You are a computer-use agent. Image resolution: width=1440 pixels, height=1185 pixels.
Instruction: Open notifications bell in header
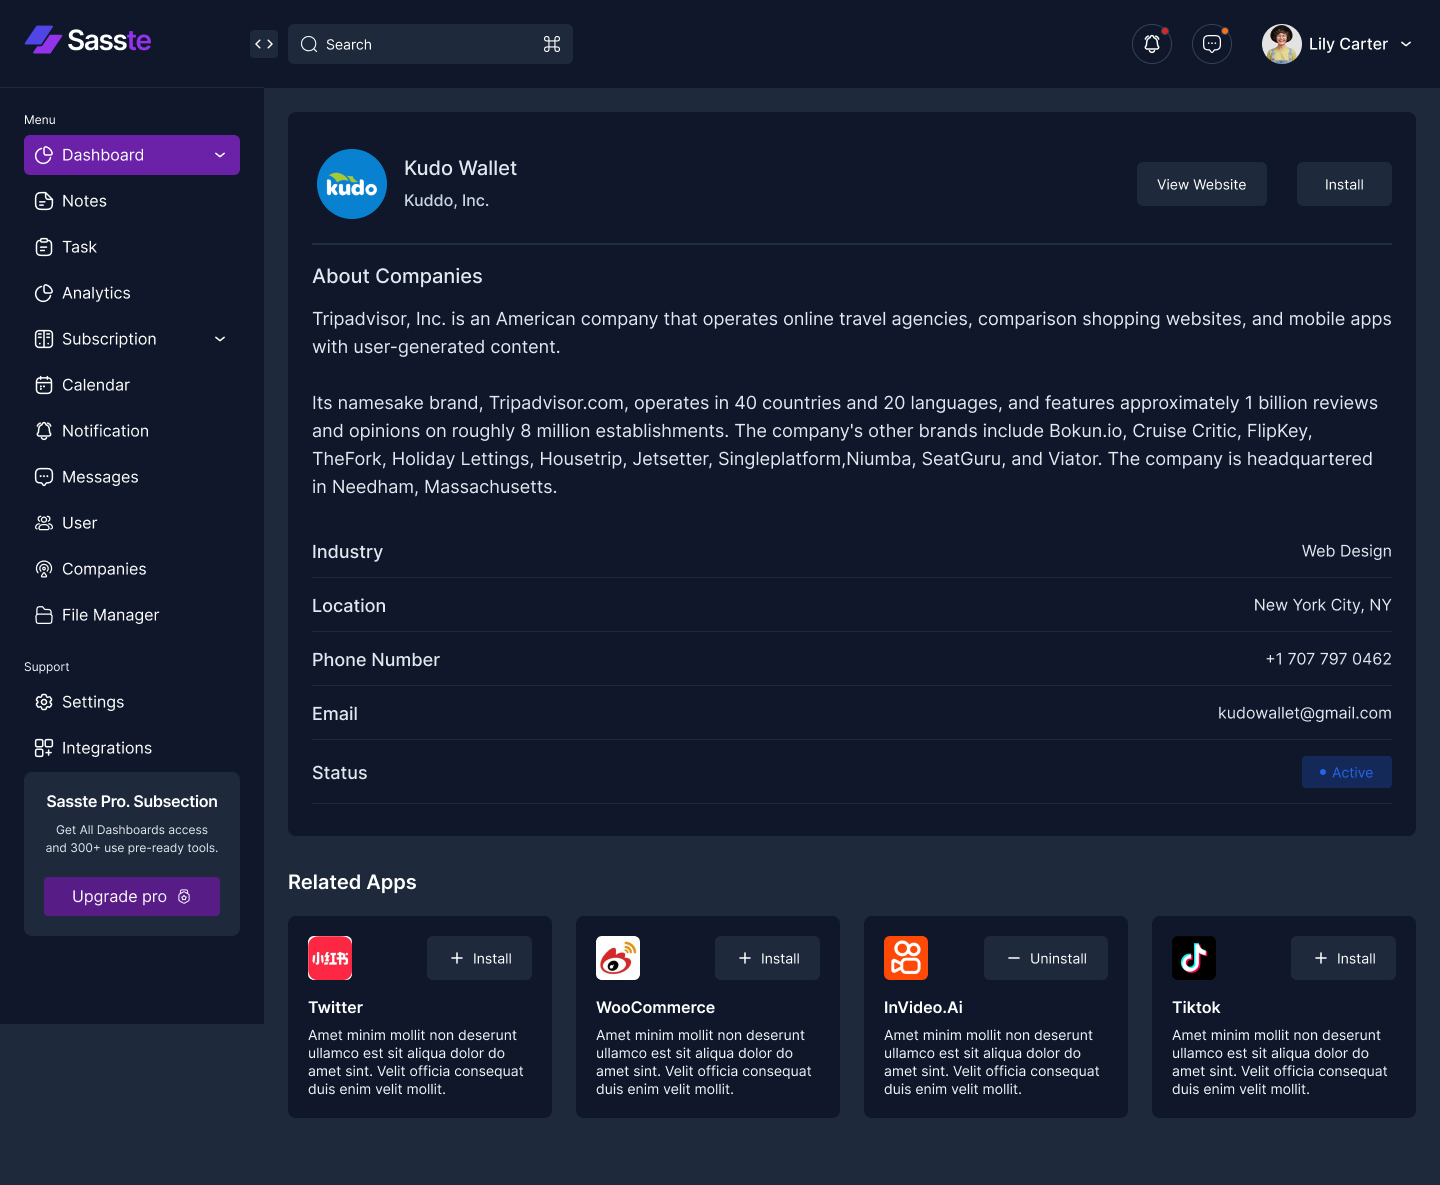1152,44
